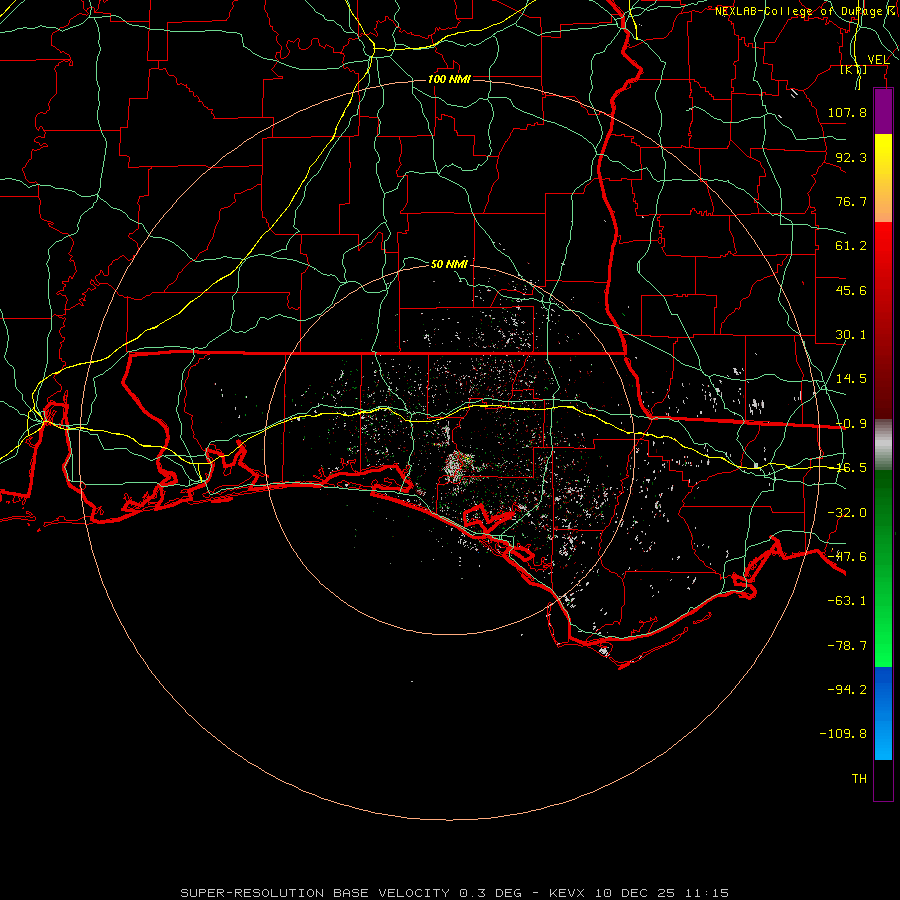
Task: Click the 50 NMI range ring label
Action: [x=449, y=264]
